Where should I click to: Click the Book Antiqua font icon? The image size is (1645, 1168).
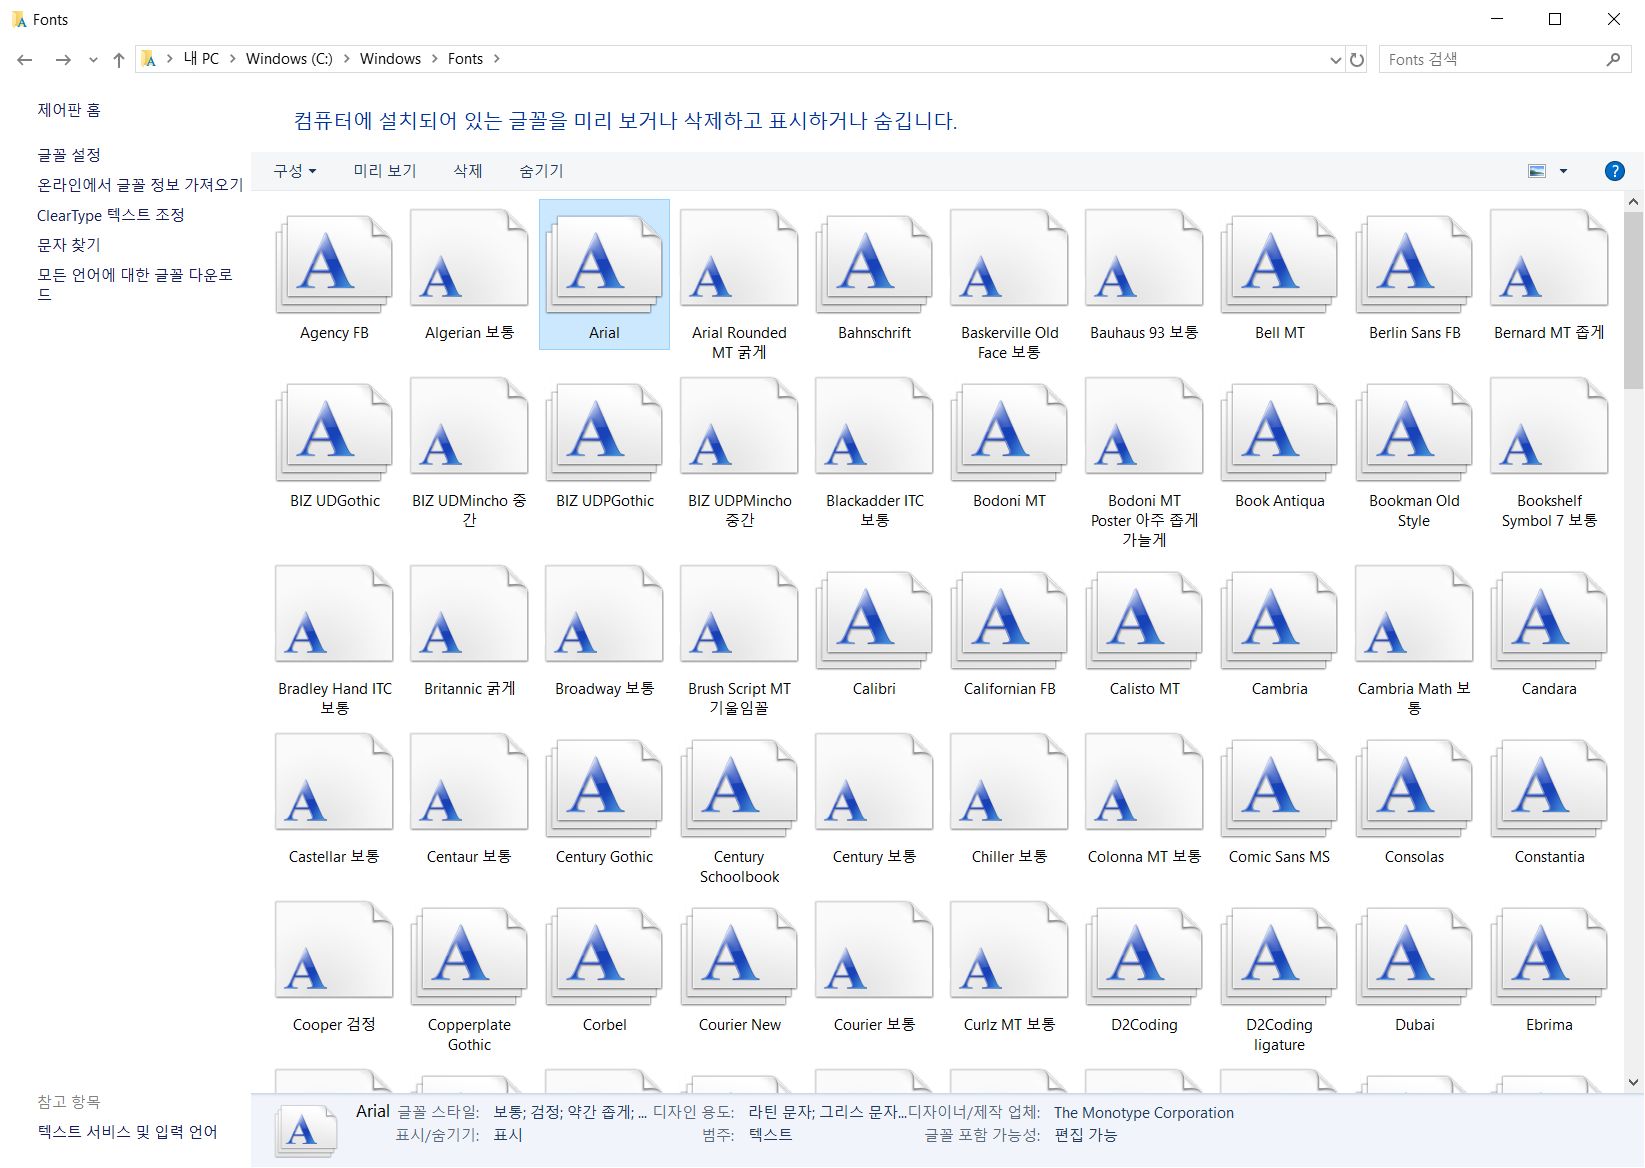click(1279, 430)
